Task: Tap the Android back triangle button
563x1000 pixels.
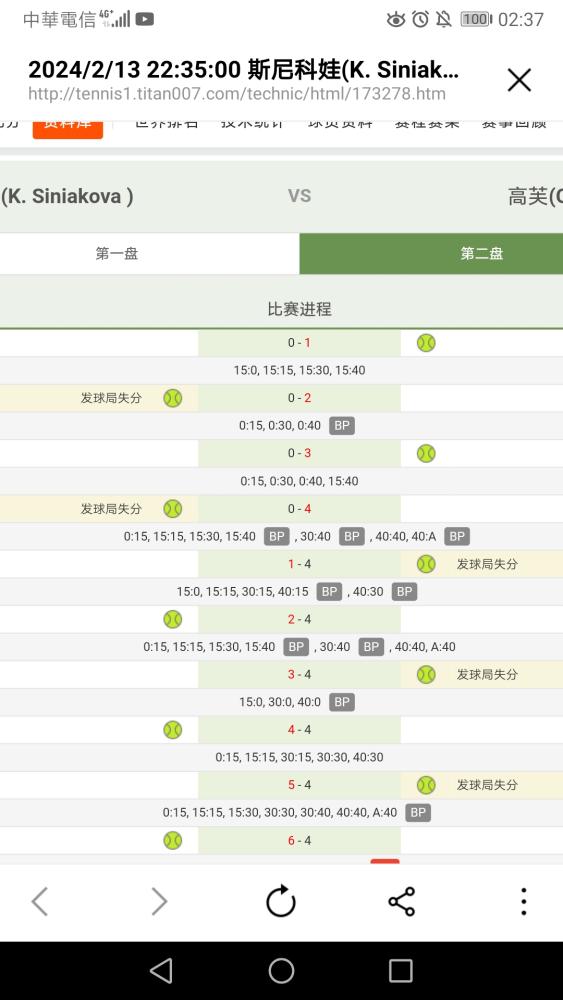Action: tap(161, 971)
